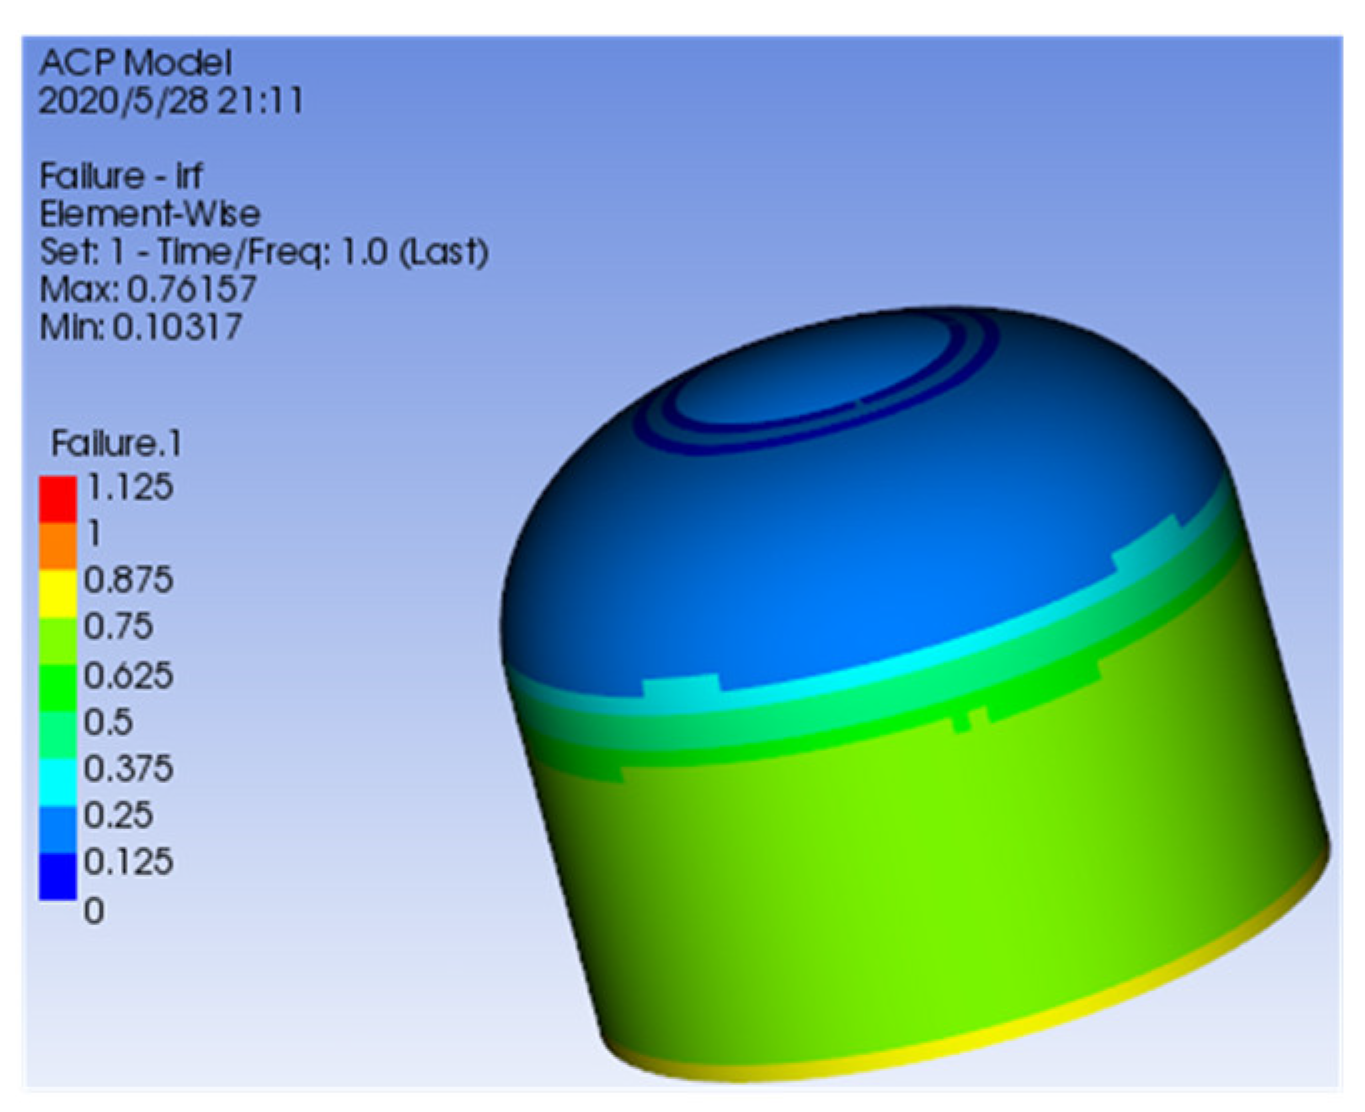Click the "ACP Model" title text
1365x1112 pixels.
click(x=135, y=63)
